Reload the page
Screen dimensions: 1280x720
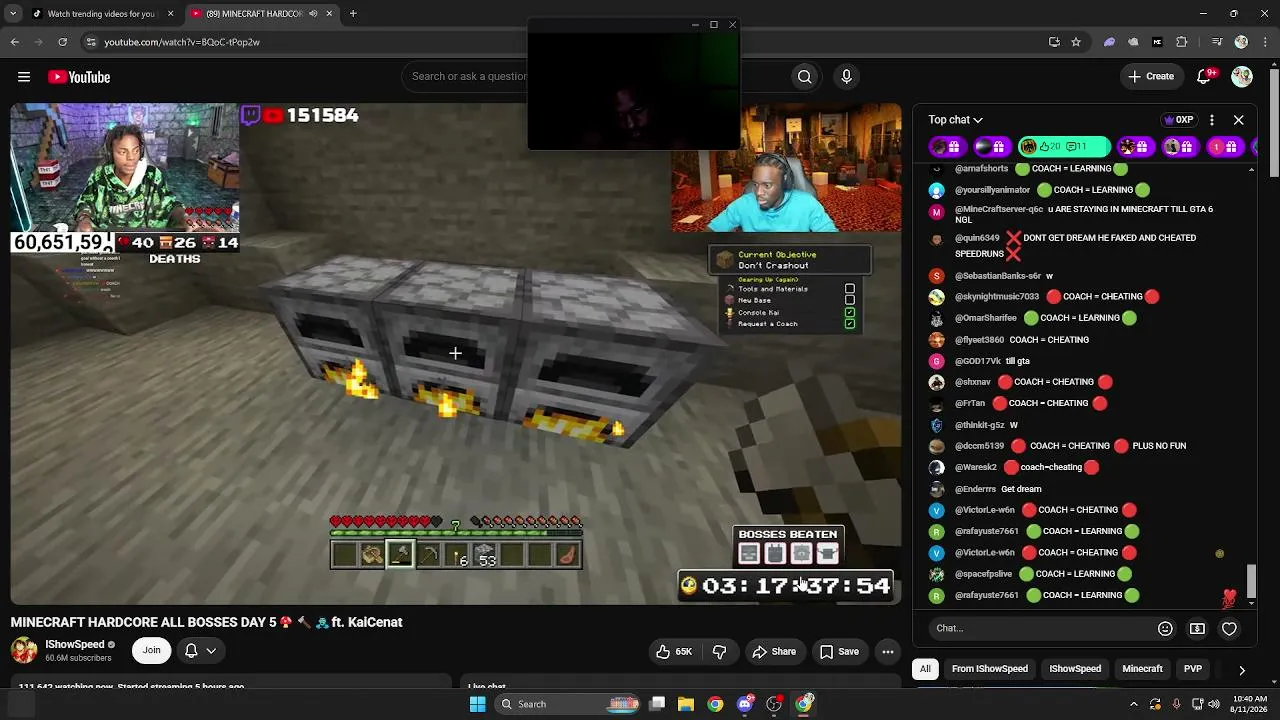(x=62, y=42)
